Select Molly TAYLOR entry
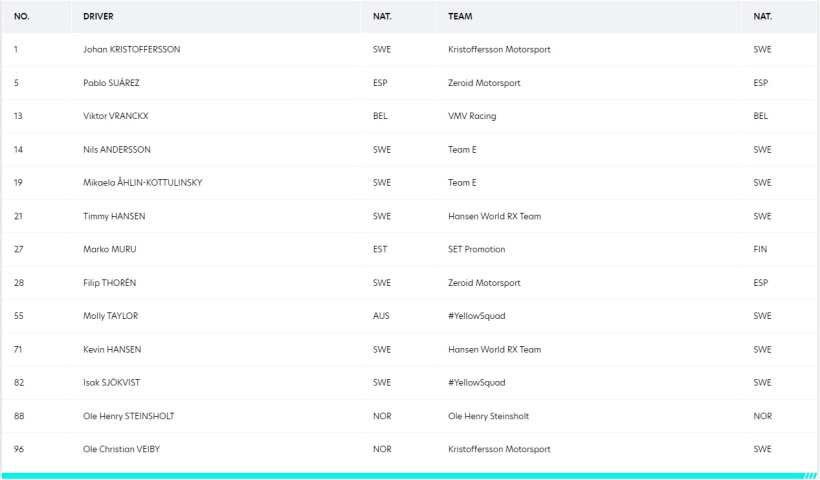Viewport: 820px width, 480px height. point(111,316)
